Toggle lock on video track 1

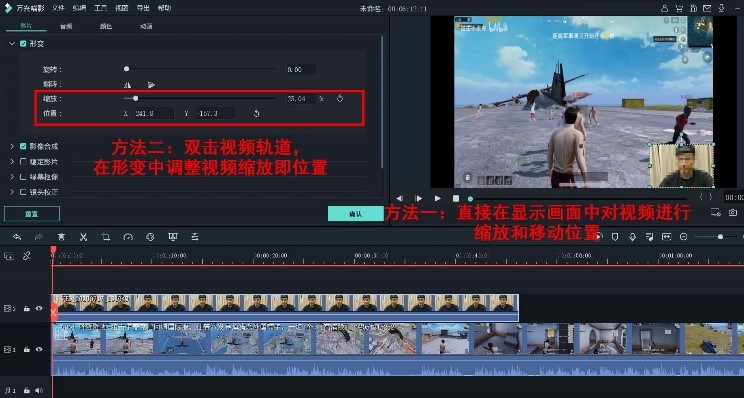pos(27,350)
